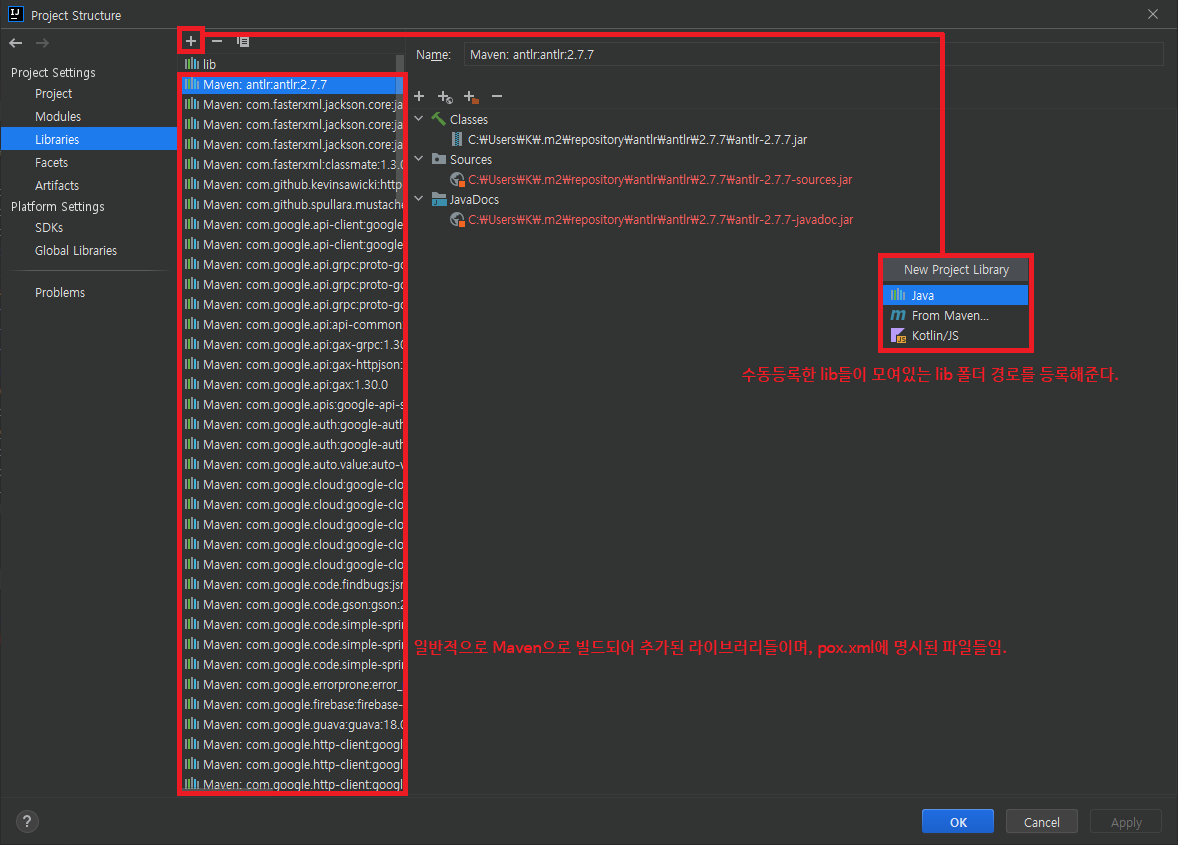This screenshot has height=845, width=1178.
Task: Open the Artifacts settings page
Action: (x=57, y=186)
